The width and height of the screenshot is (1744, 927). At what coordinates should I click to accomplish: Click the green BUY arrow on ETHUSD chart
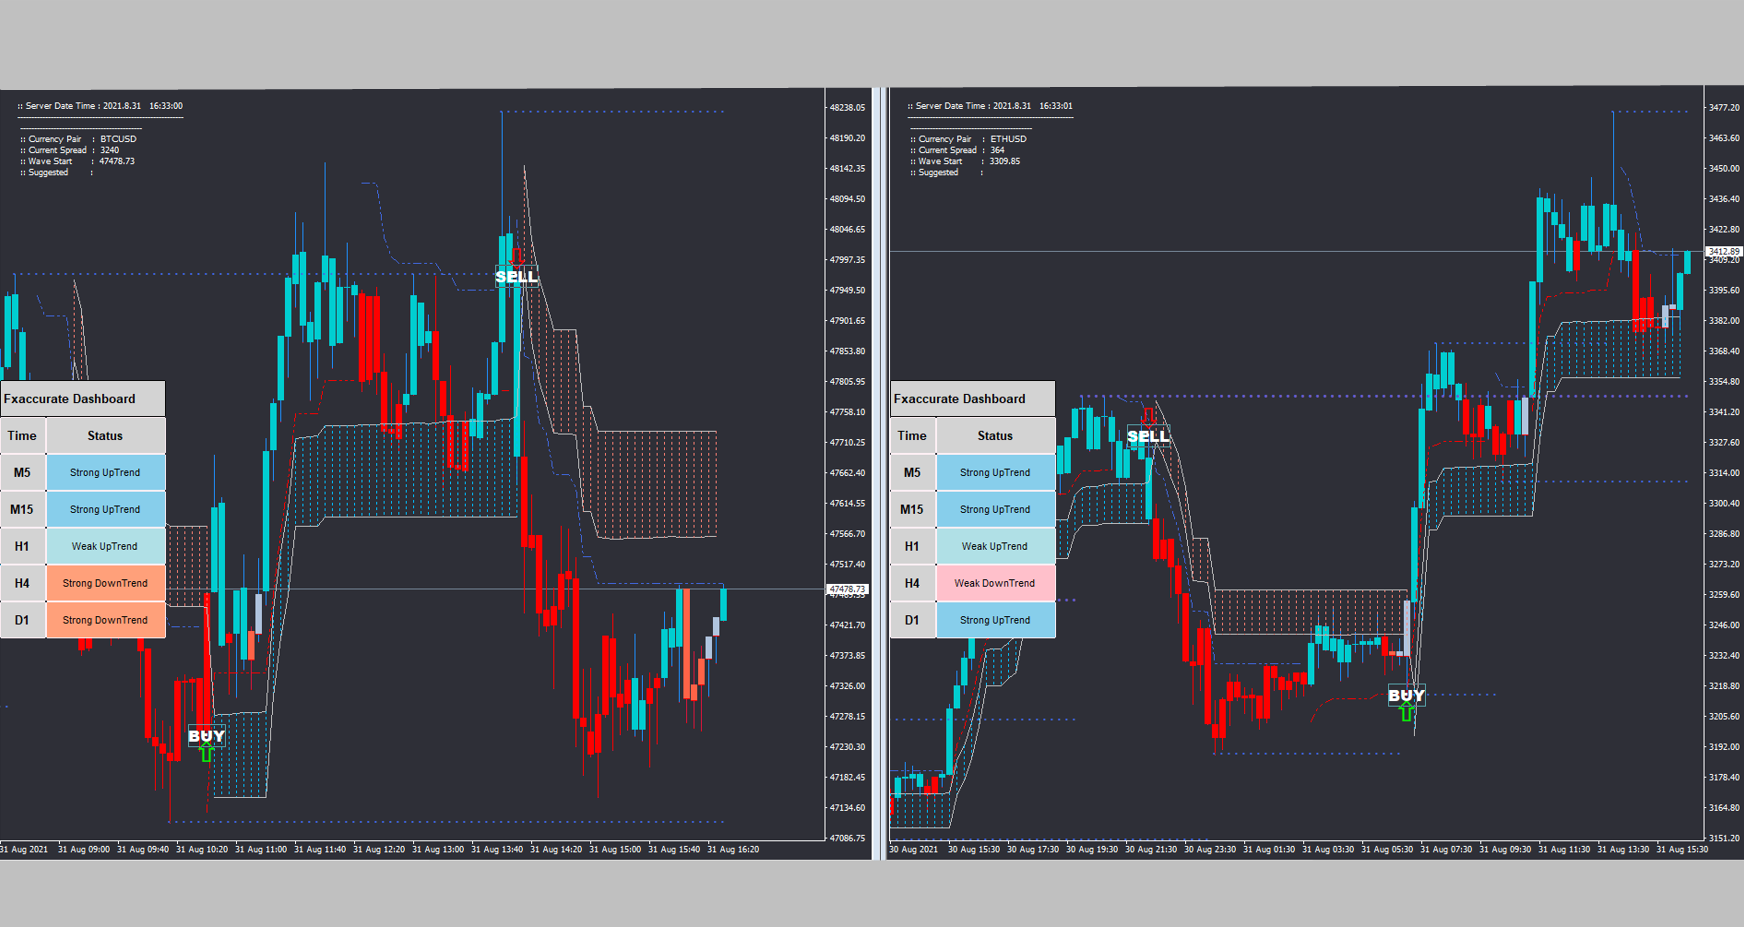click(x=1407, y=712)
